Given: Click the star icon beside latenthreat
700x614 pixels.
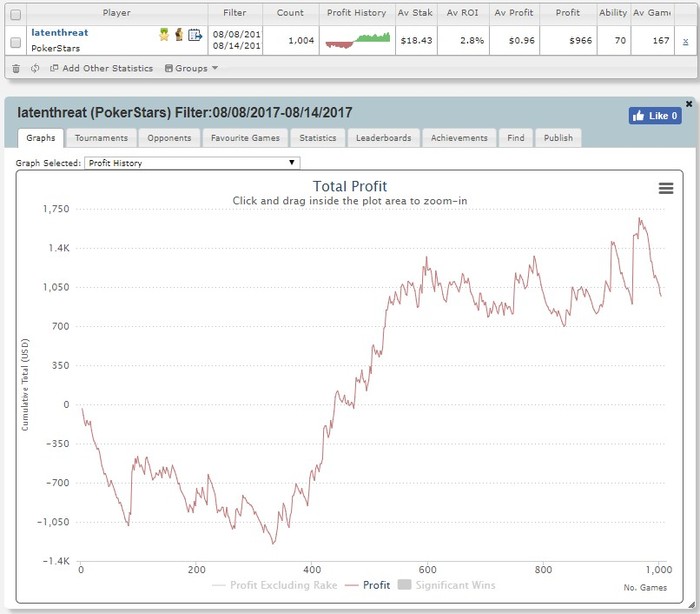Looking at the screenshot, I should [164, 34].
